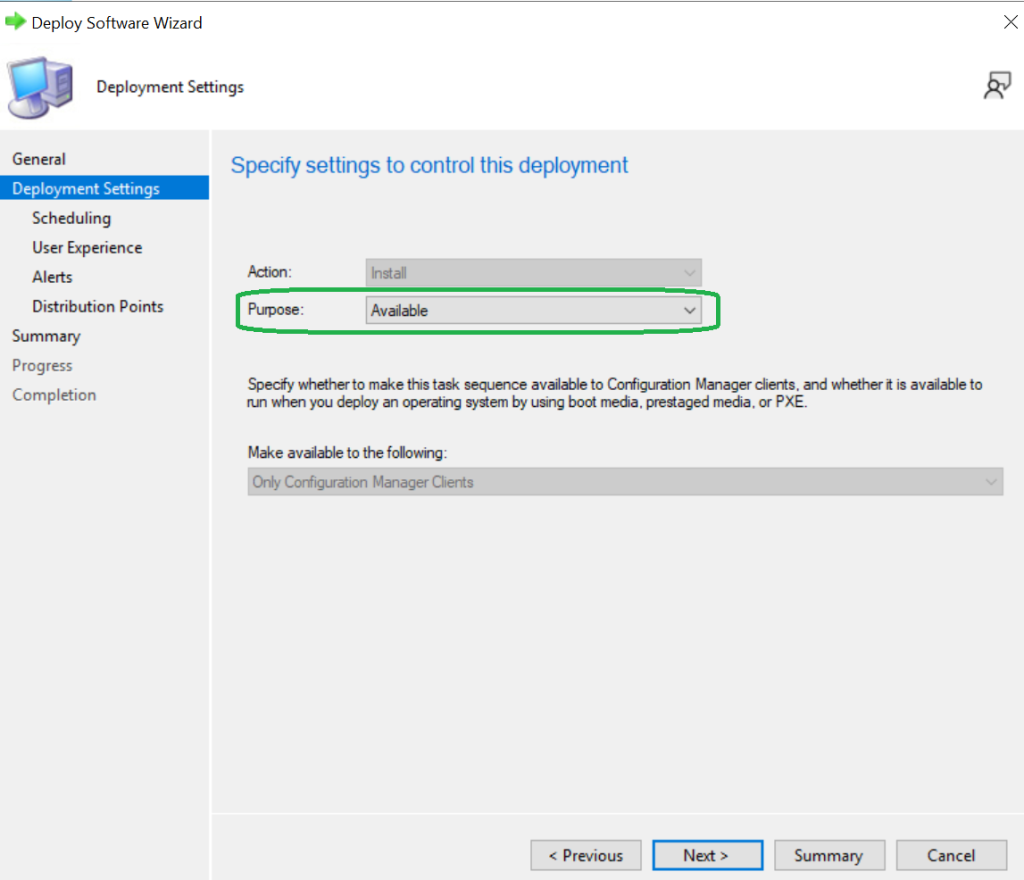Click the task sequence availability description text
1024x880 pixels.
point(615,393)
